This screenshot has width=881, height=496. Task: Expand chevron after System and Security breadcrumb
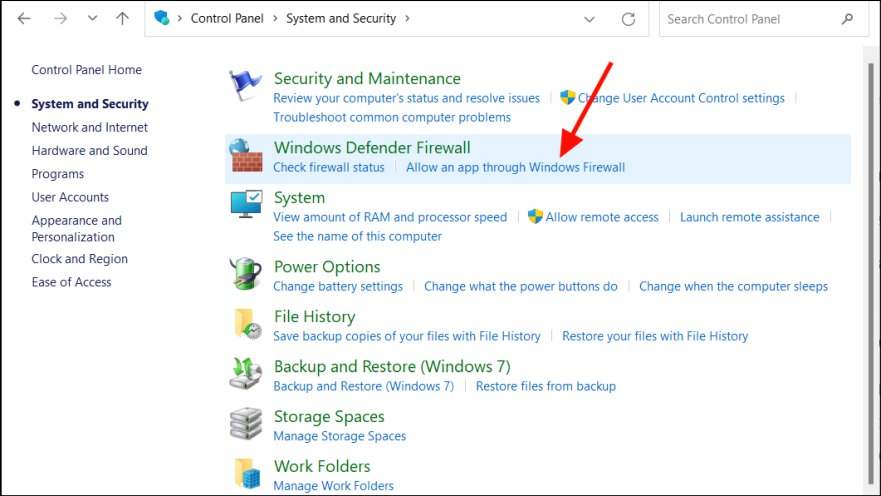(407, 19)
